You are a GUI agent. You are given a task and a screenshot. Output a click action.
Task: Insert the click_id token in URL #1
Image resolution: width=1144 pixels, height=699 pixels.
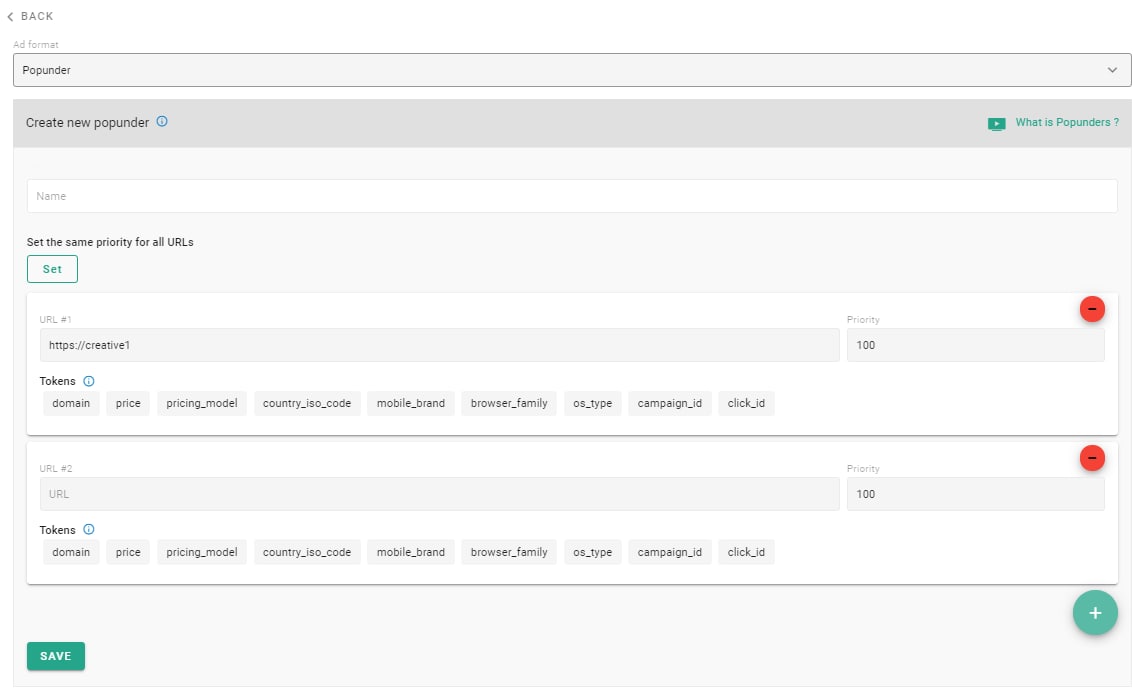pyautogui.click(x=746, y=404)
